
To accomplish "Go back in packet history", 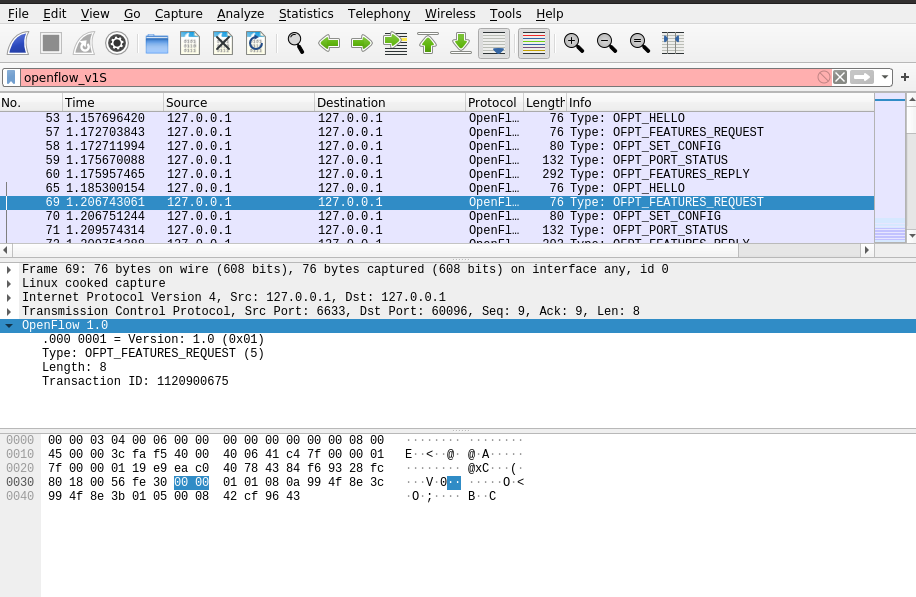I will click(x=329, y=43).
